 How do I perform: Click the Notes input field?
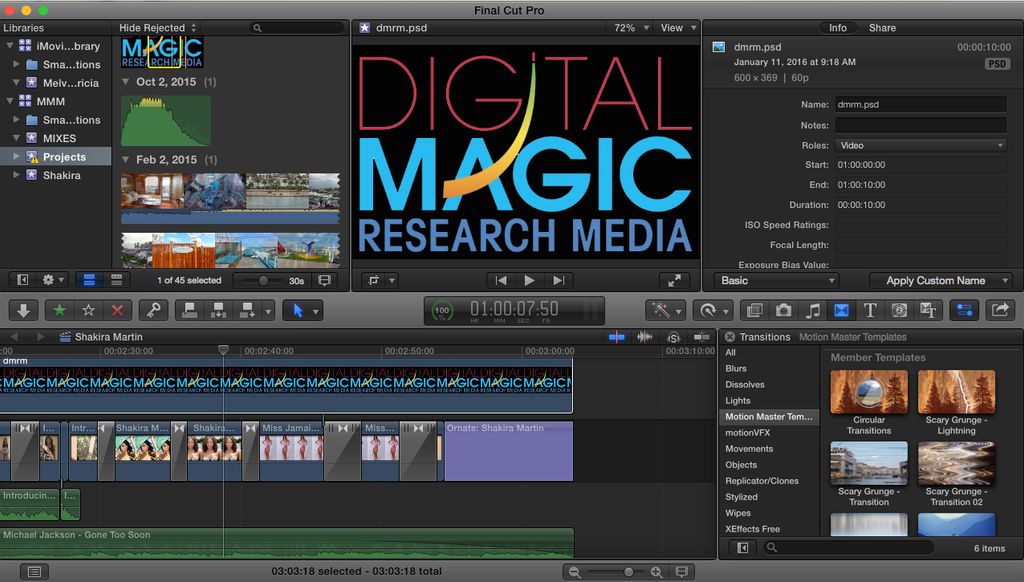(x=920, y=125)
